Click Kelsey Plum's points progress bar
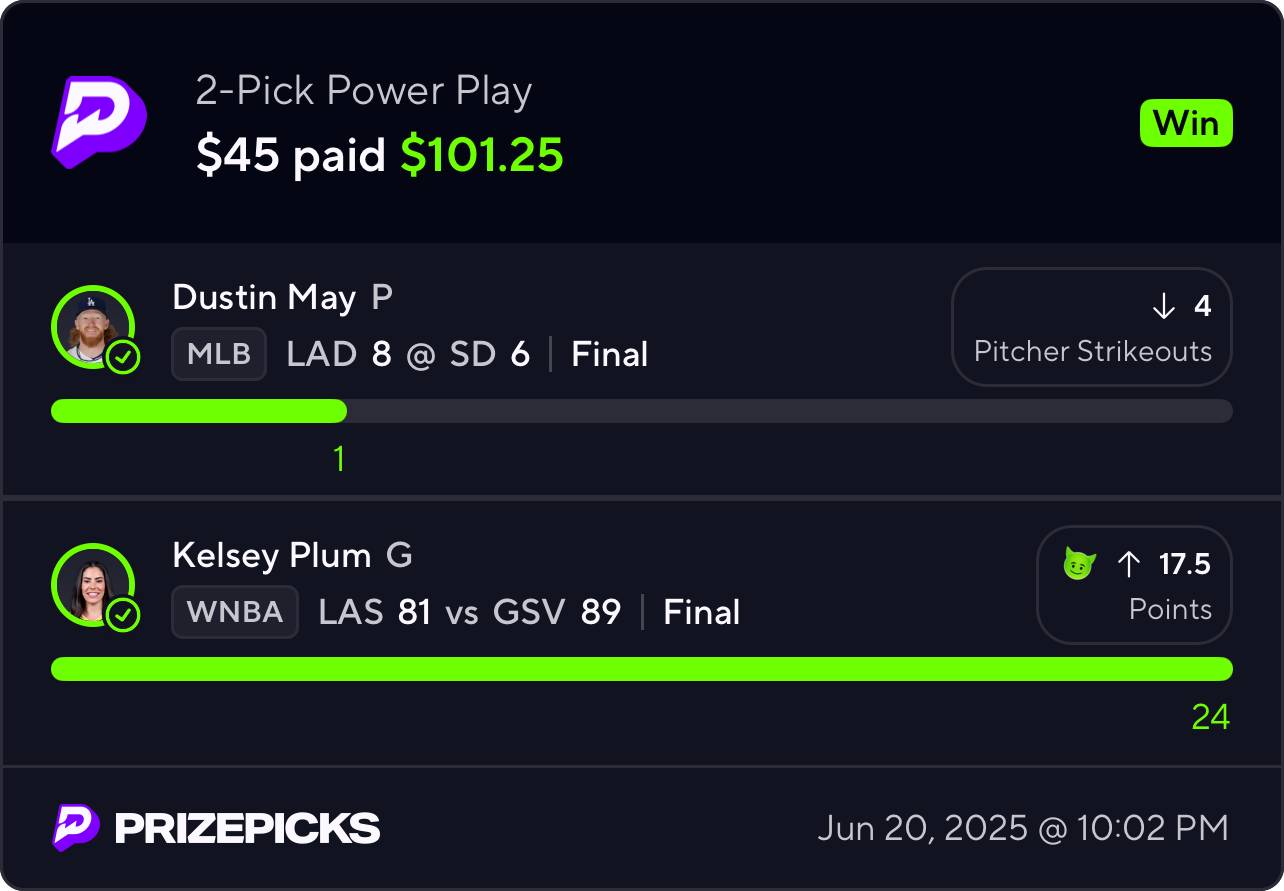The height and width of the screenshot is (891, 1284). [x=642, y=669]
